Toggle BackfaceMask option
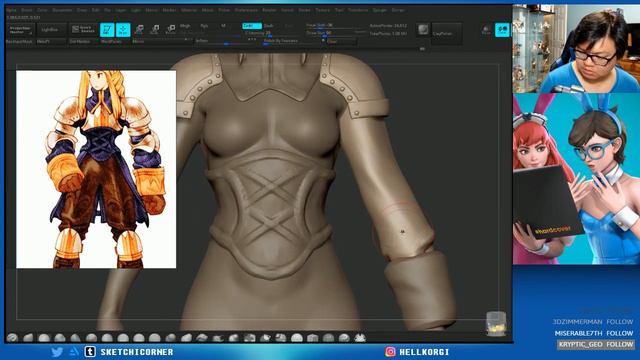640x360 pixels. (19, 42)
